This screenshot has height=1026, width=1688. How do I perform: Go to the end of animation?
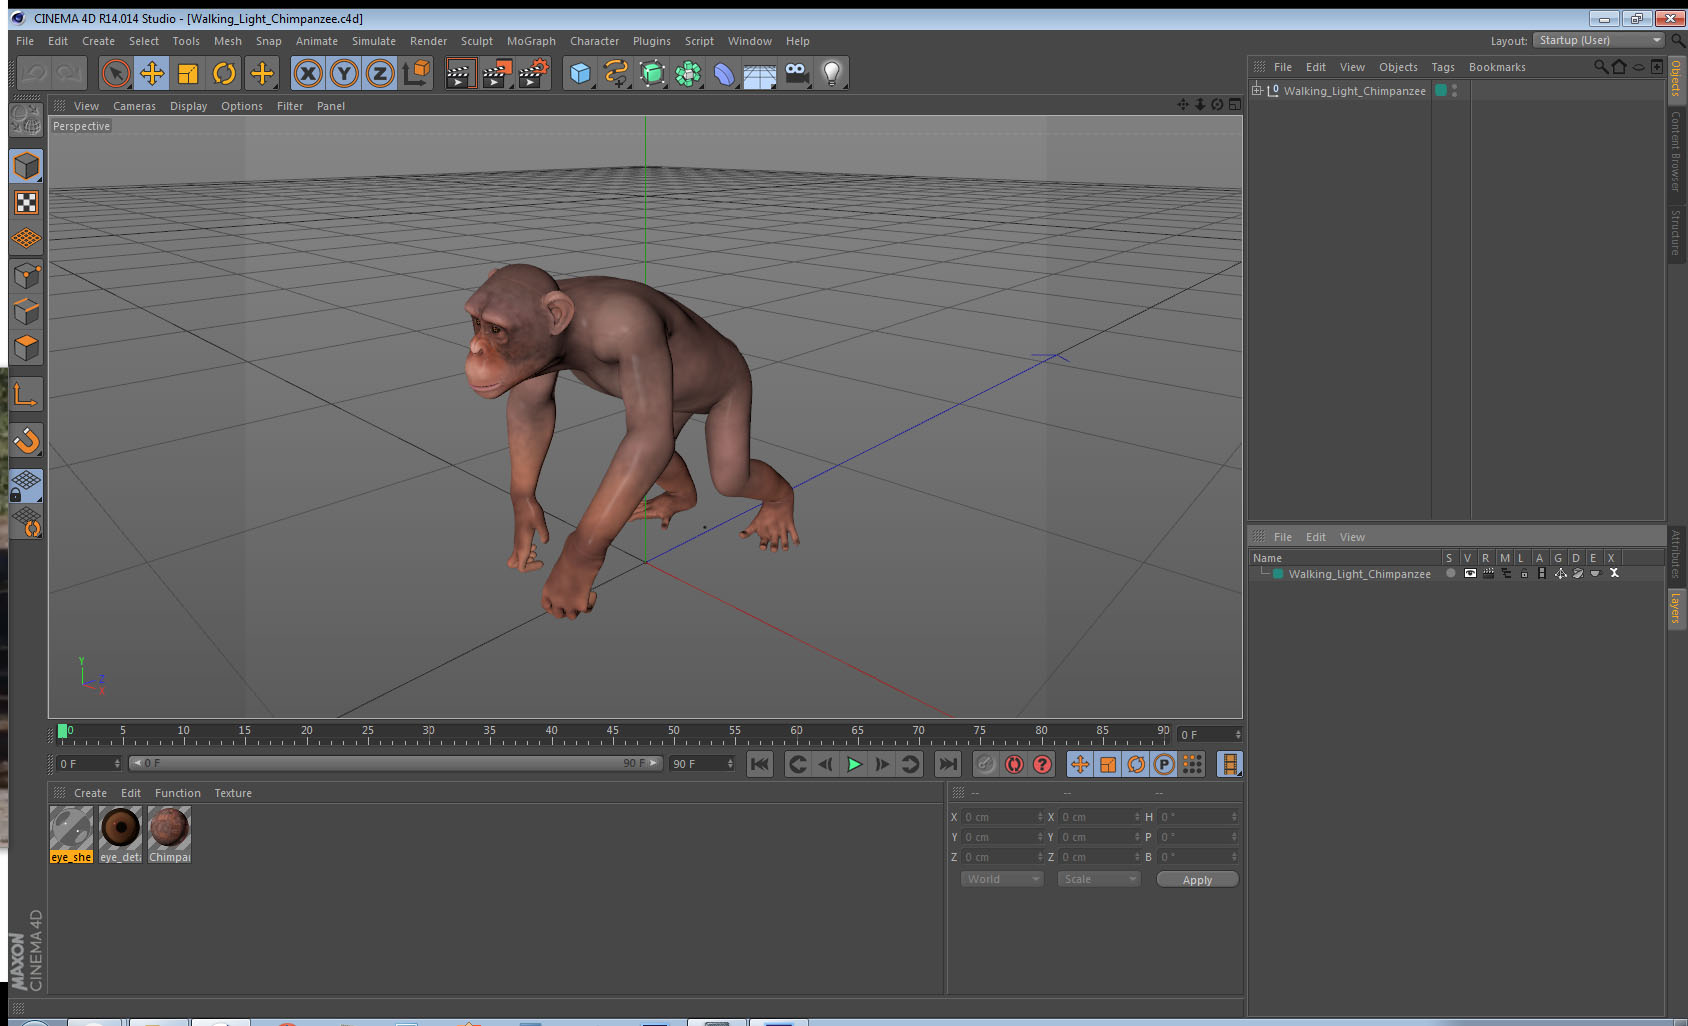pyautogui.click(x=947, y=764)
